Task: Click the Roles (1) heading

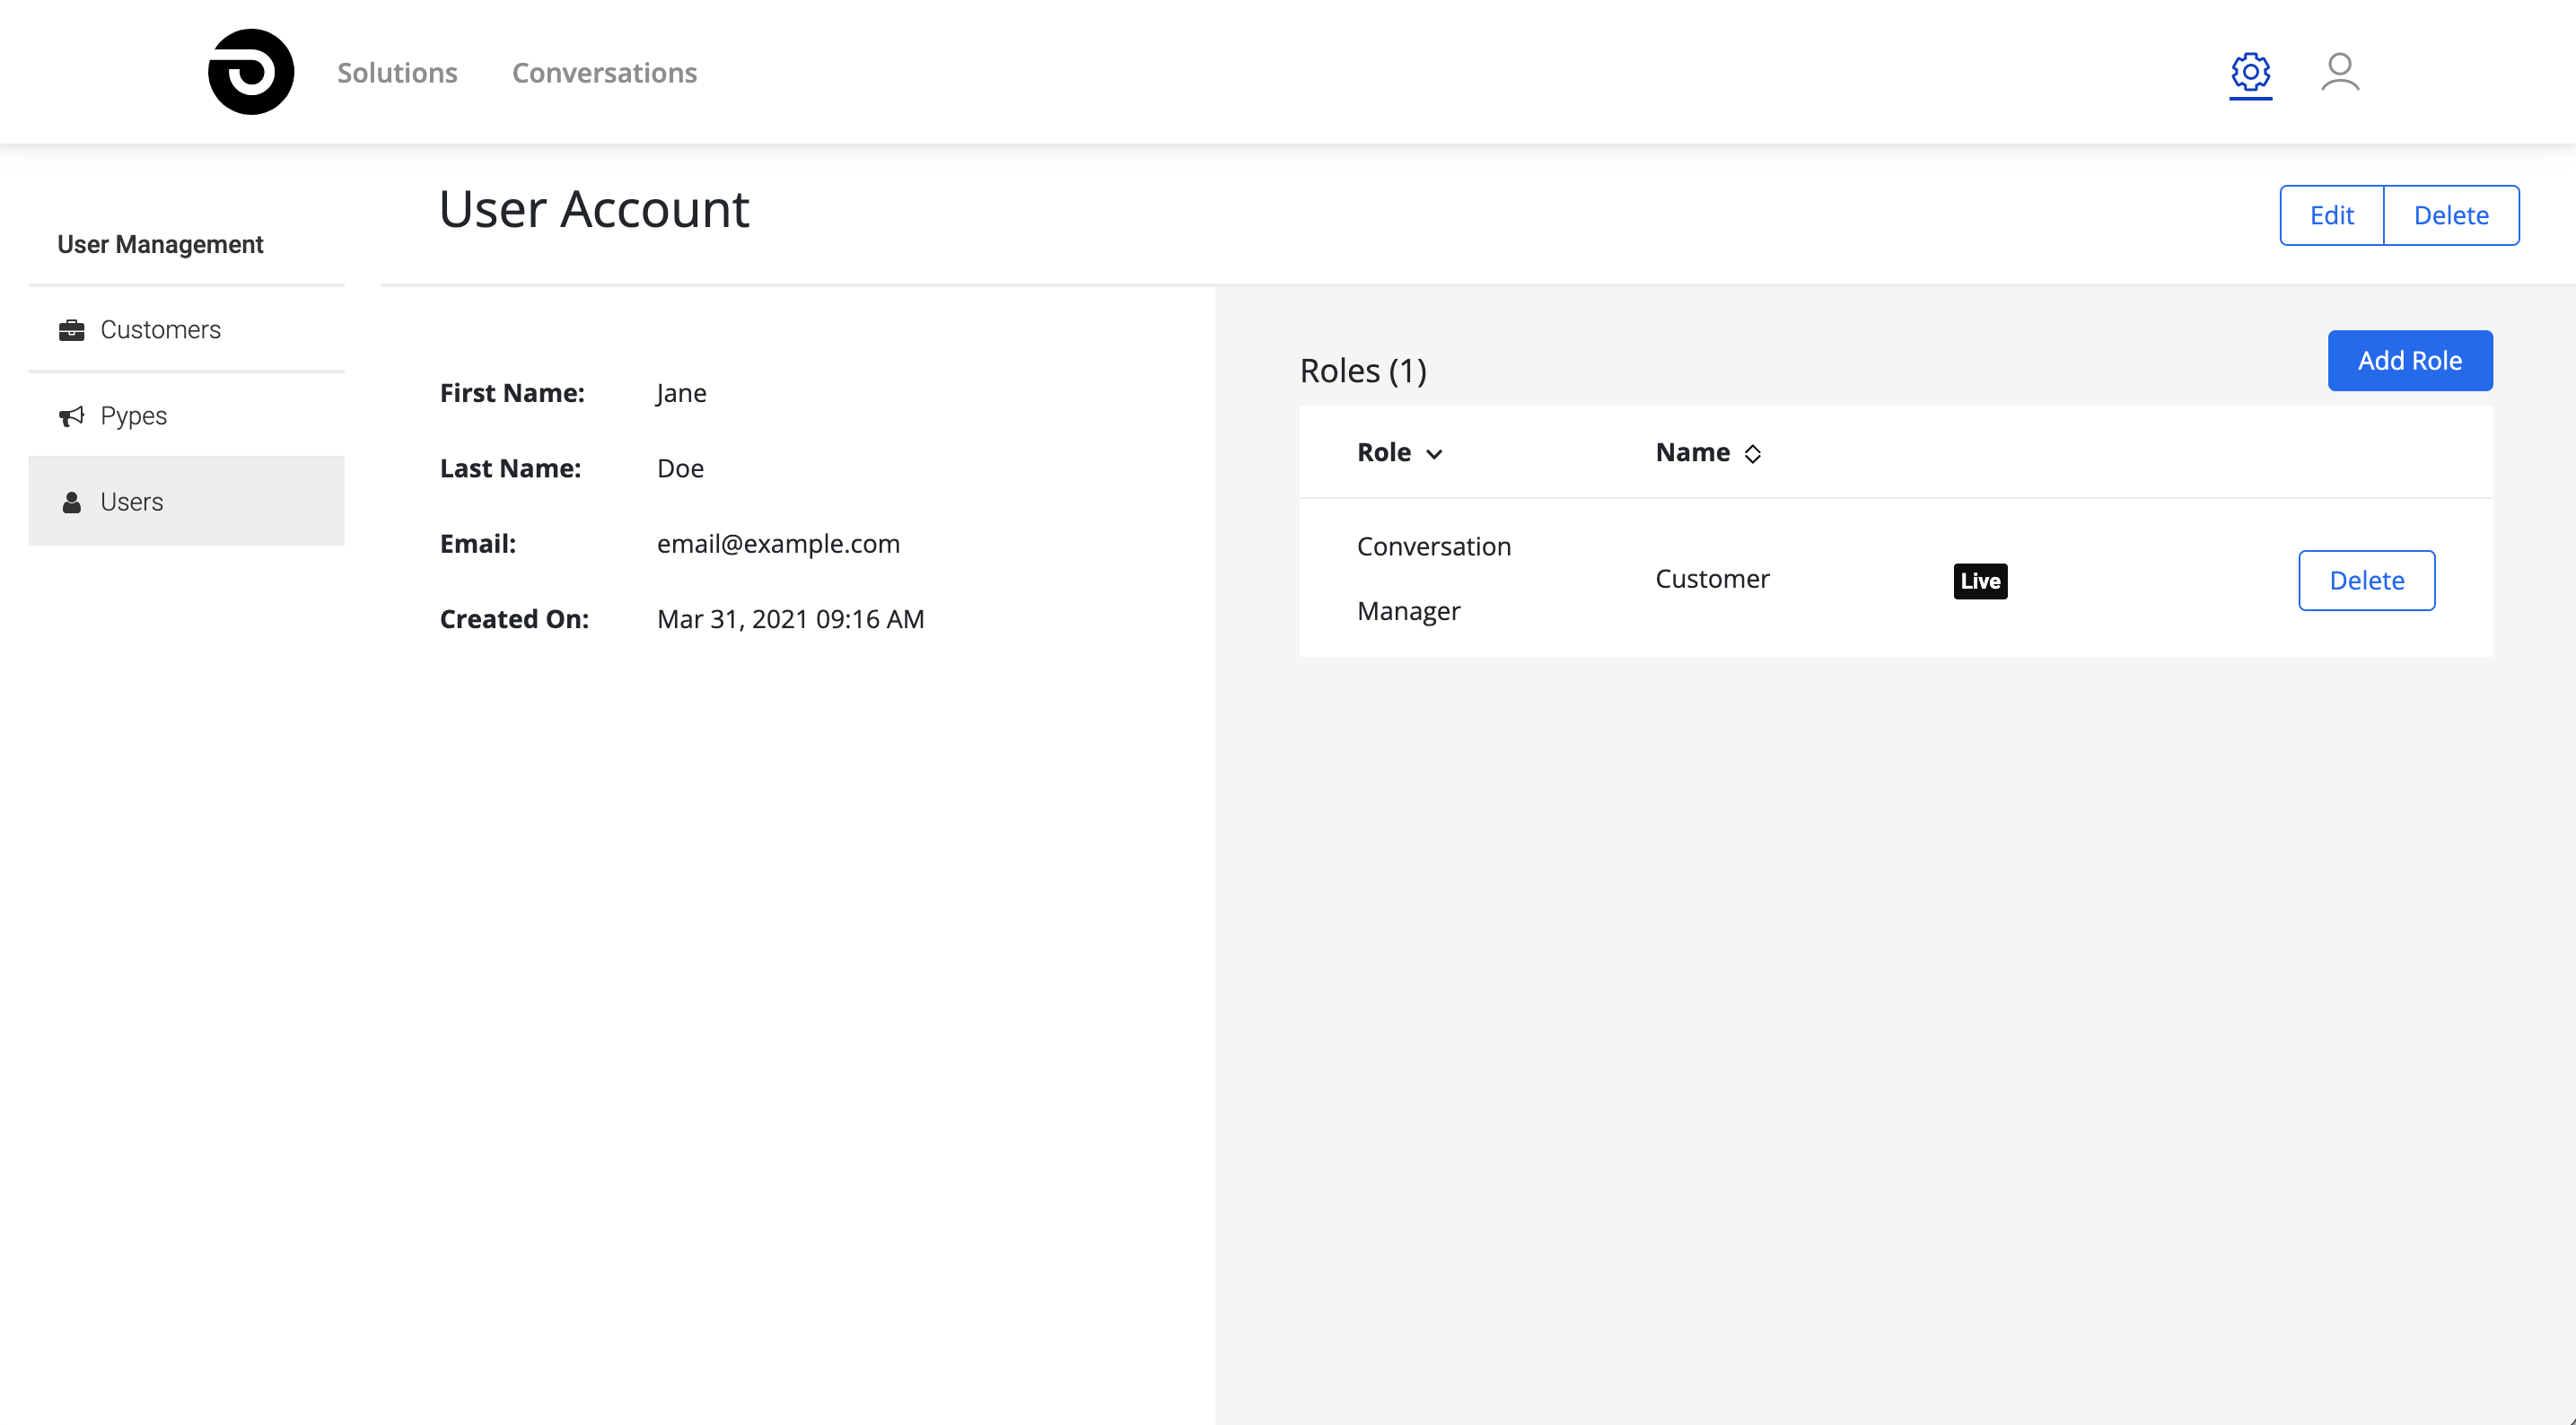Action: tap(1363, 371)
